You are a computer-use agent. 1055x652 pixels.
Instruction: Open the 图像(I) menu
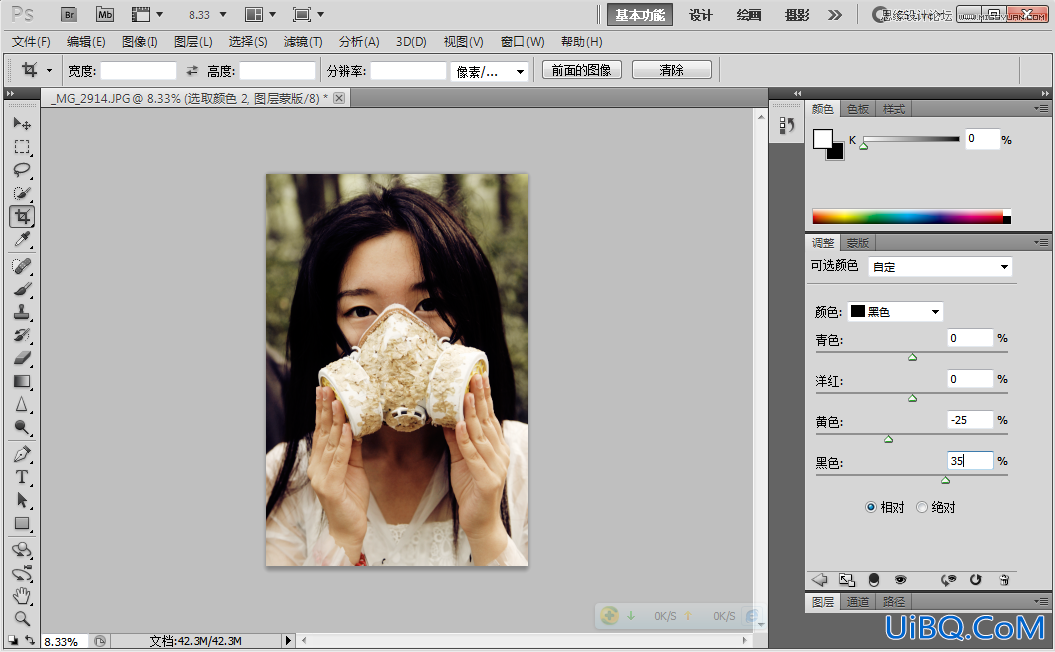(140, 42)
